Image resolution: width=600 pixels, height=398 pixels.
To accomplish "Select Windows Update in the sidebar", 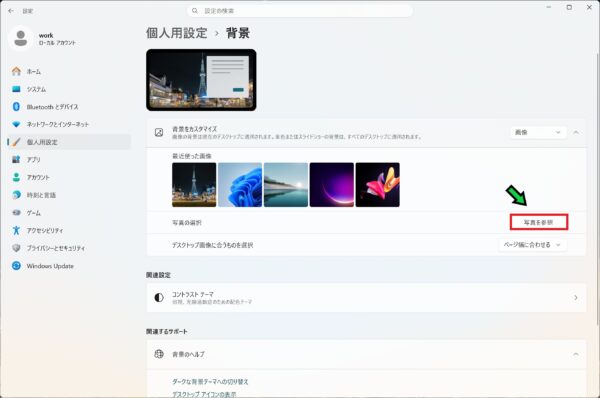I will pyautogui.click(x=69, y=266).
